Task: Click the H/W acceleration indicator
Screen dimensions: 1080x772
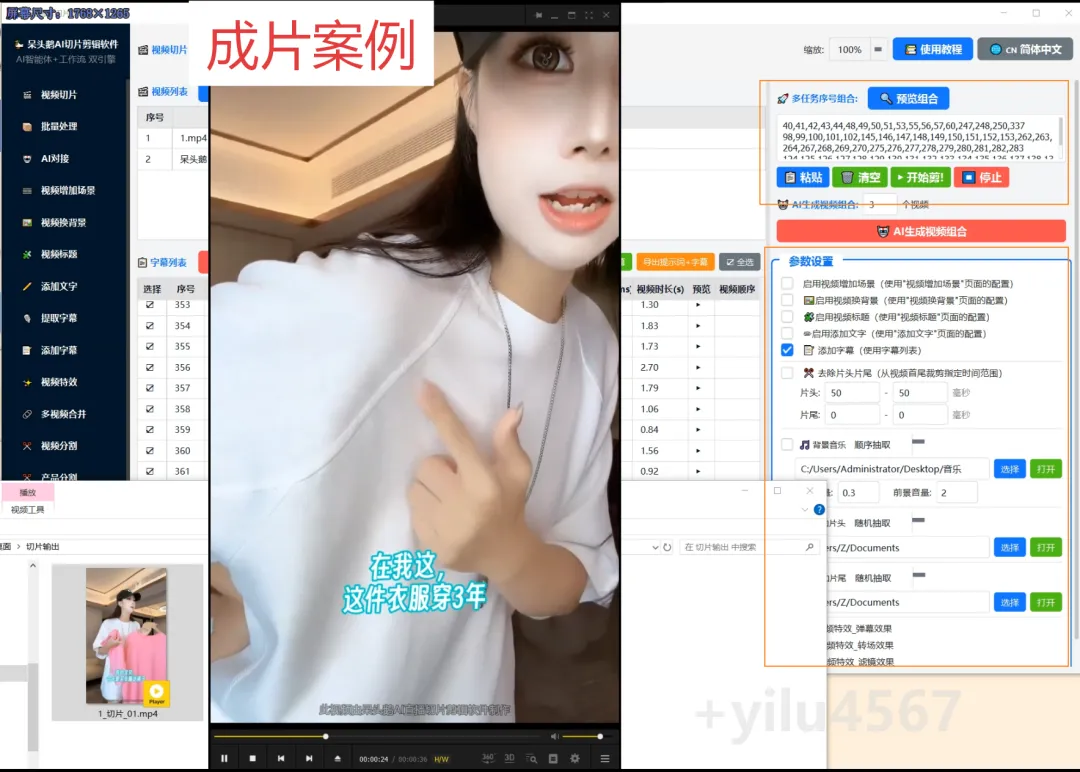Action: 442,759
